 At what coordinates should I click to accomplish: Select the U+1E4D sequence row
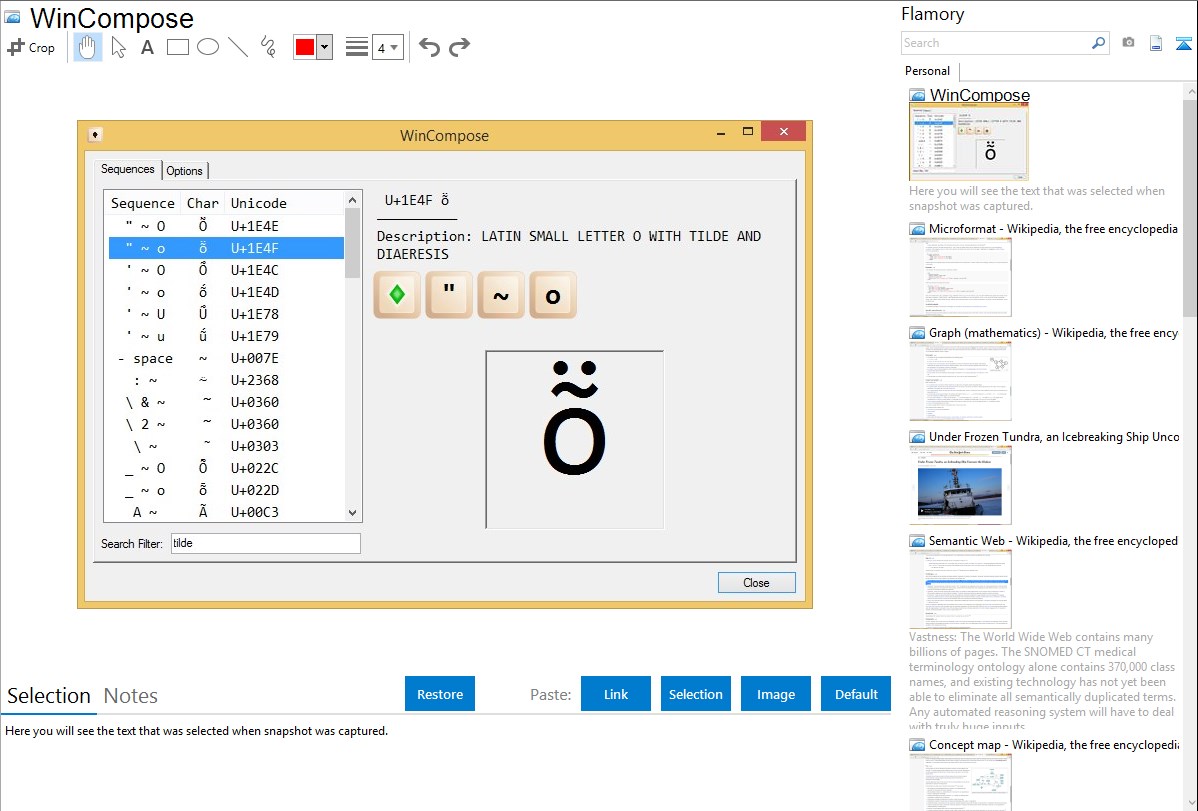[226, 293]
